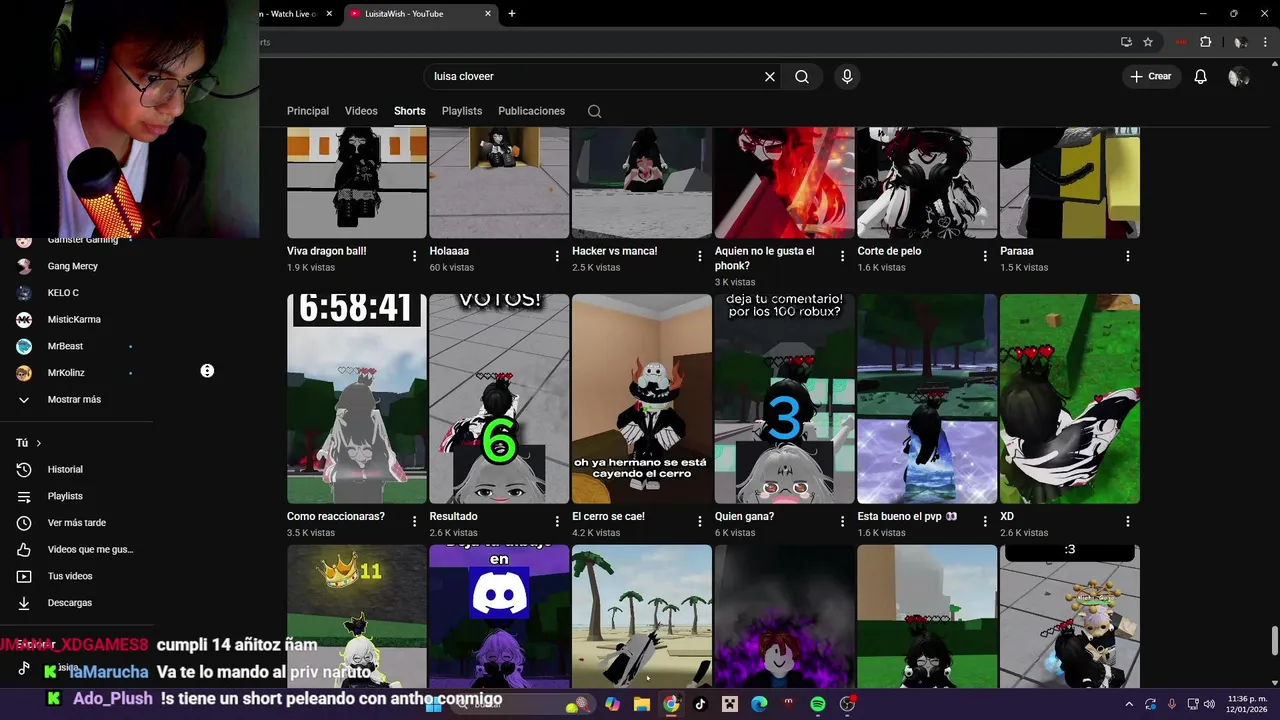
Task: Click the magnifying glass search button
Action: (802, 76)
